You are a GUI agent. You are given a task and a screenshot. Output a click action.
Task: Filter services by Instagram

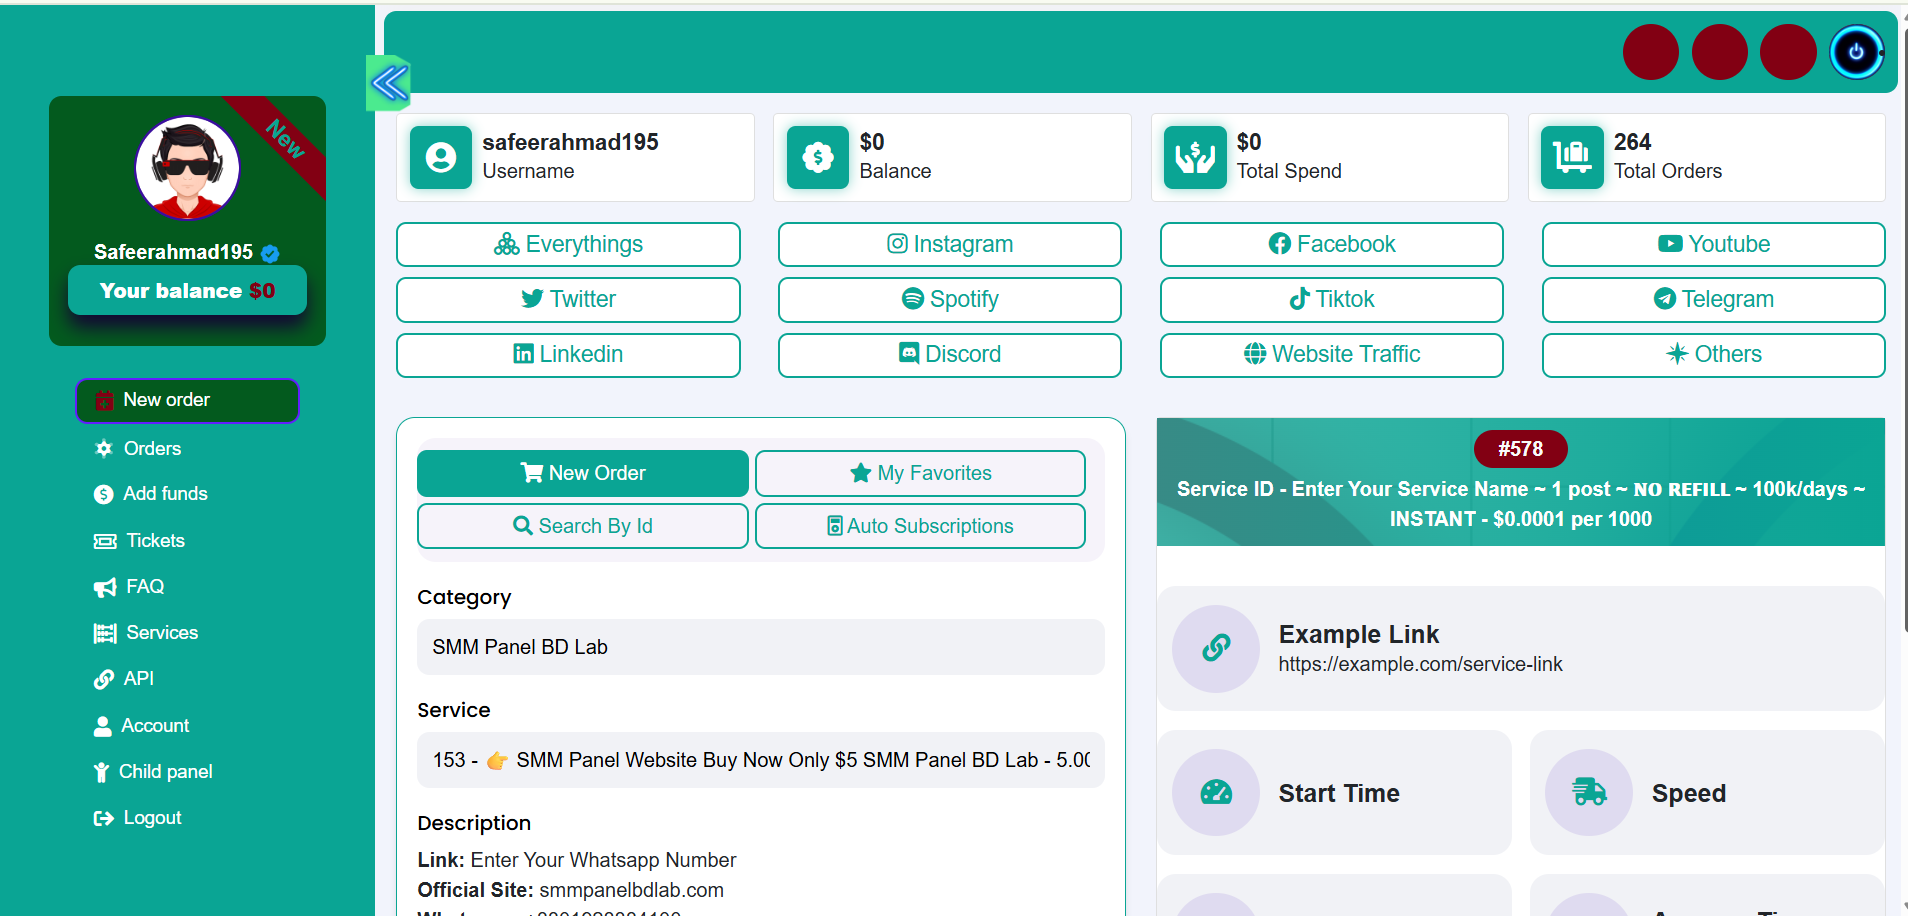point(950,244)
